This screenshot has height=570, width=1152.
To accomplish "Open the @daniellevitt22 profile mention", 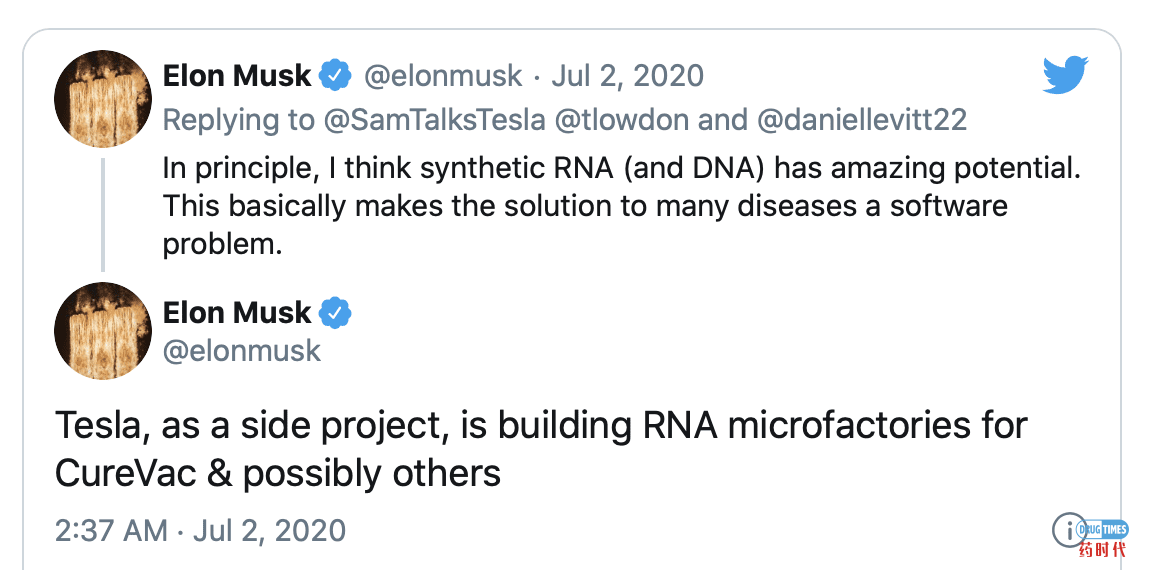I will coord(861,120).
